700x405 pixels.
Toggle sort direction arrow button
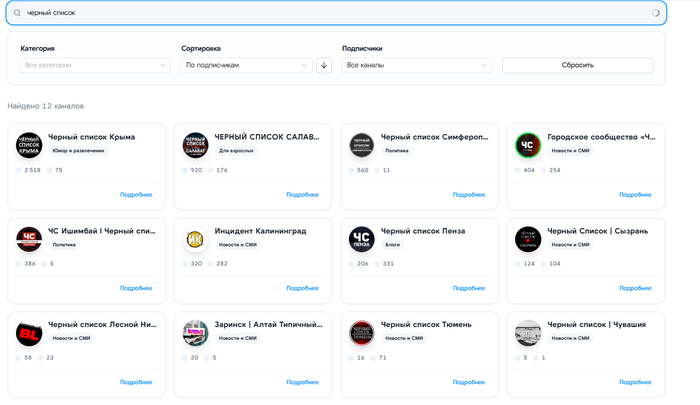point(324,65)
